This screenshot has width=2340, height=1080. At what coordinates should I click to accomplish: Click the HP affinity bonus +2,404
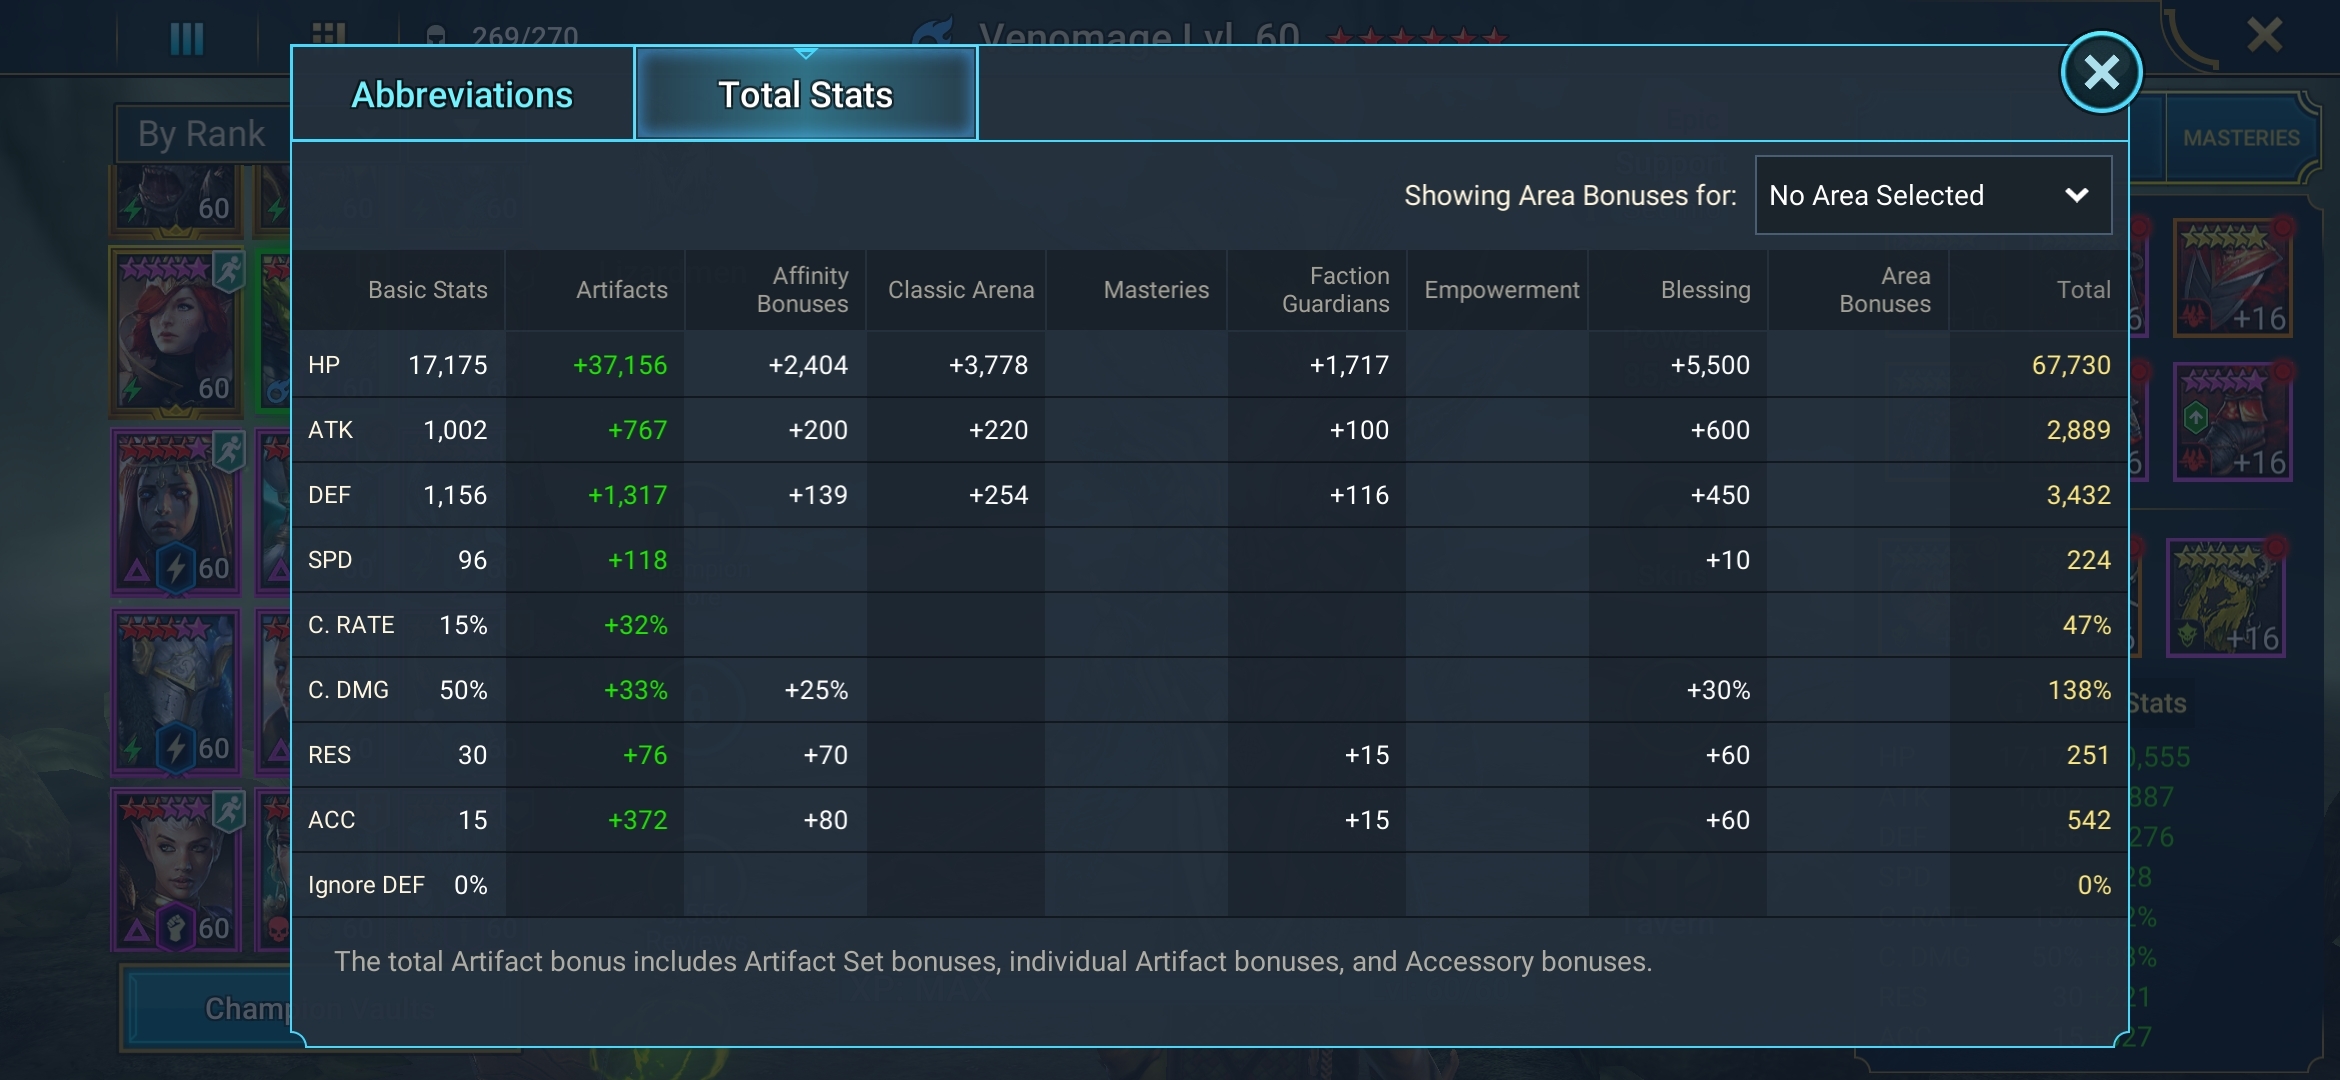point(808,365)
